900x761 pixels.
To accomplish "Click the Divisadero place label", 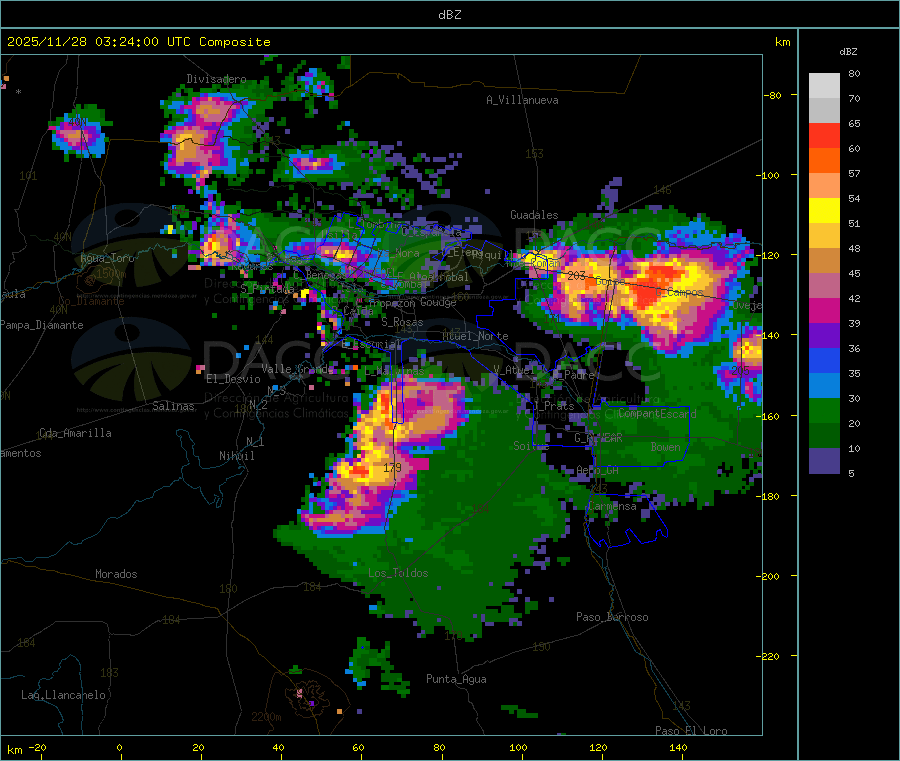I will click(216, 79).
